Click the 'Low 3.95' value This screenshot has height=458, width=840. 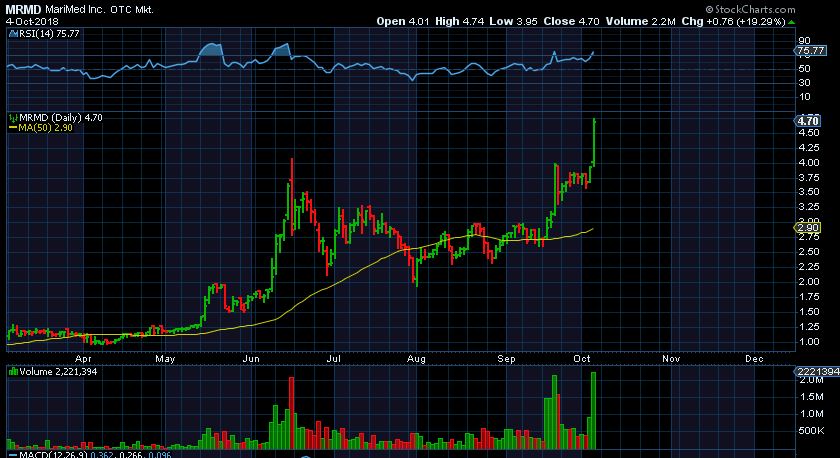[x=514, y=21]
